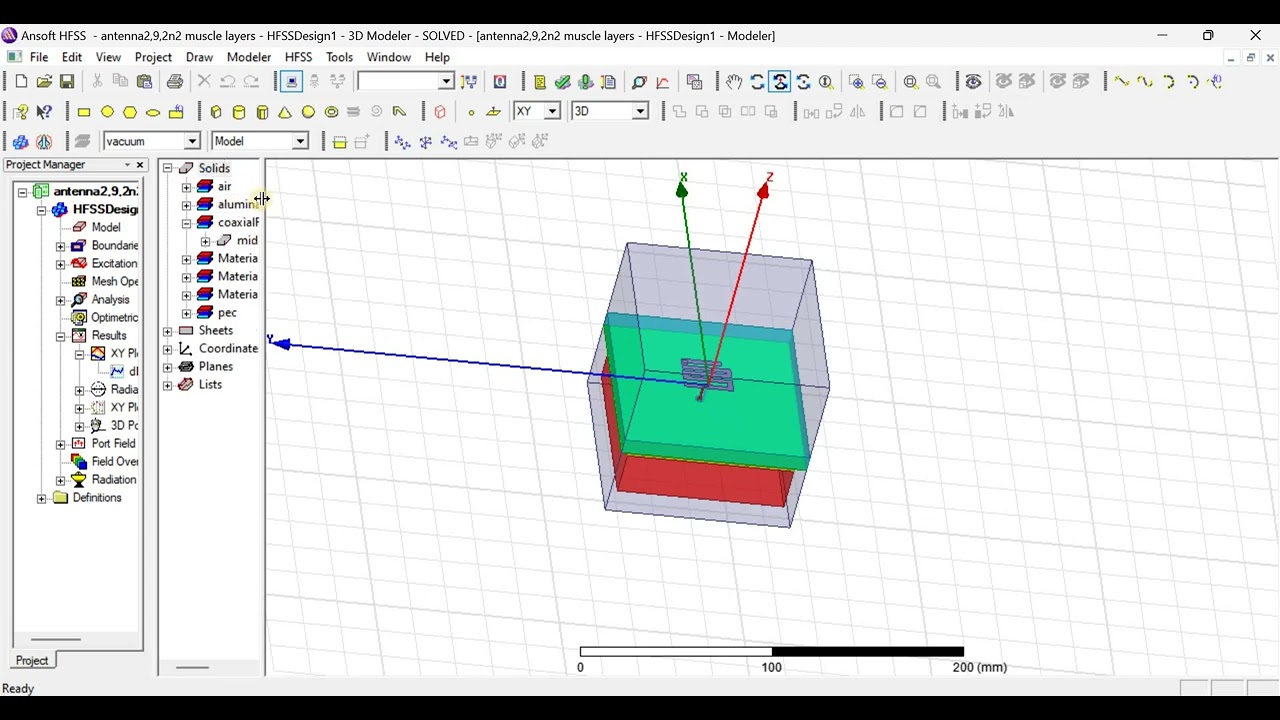Image resolution: width=1280 pixels, height=720 pixels.
Task: Click the Open file folder icon
Action: [x=44, y=82]
